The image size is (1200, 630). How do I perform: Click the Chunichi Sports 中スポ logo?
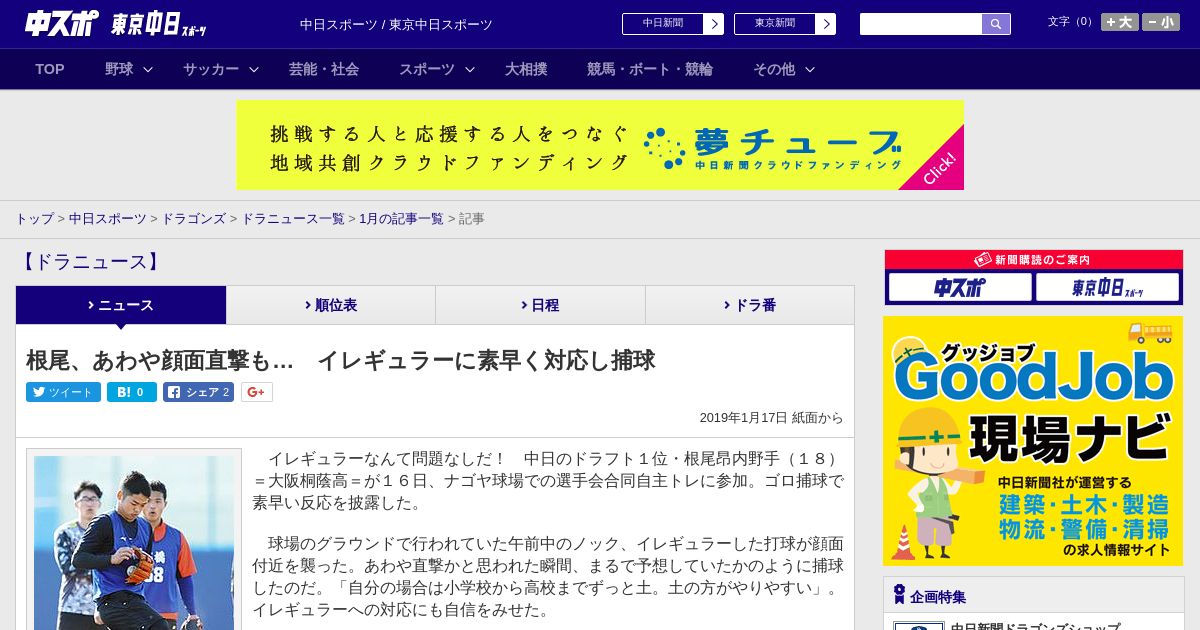pyautogui.click(x=61, y=23)
